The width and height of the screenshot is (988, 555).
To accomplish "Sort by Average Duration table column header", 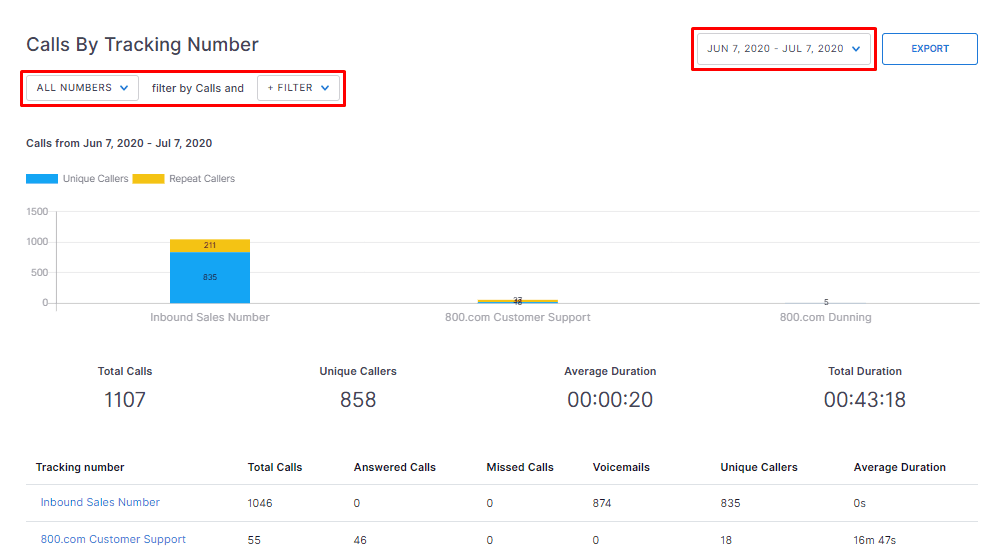I will coord(899,467).
